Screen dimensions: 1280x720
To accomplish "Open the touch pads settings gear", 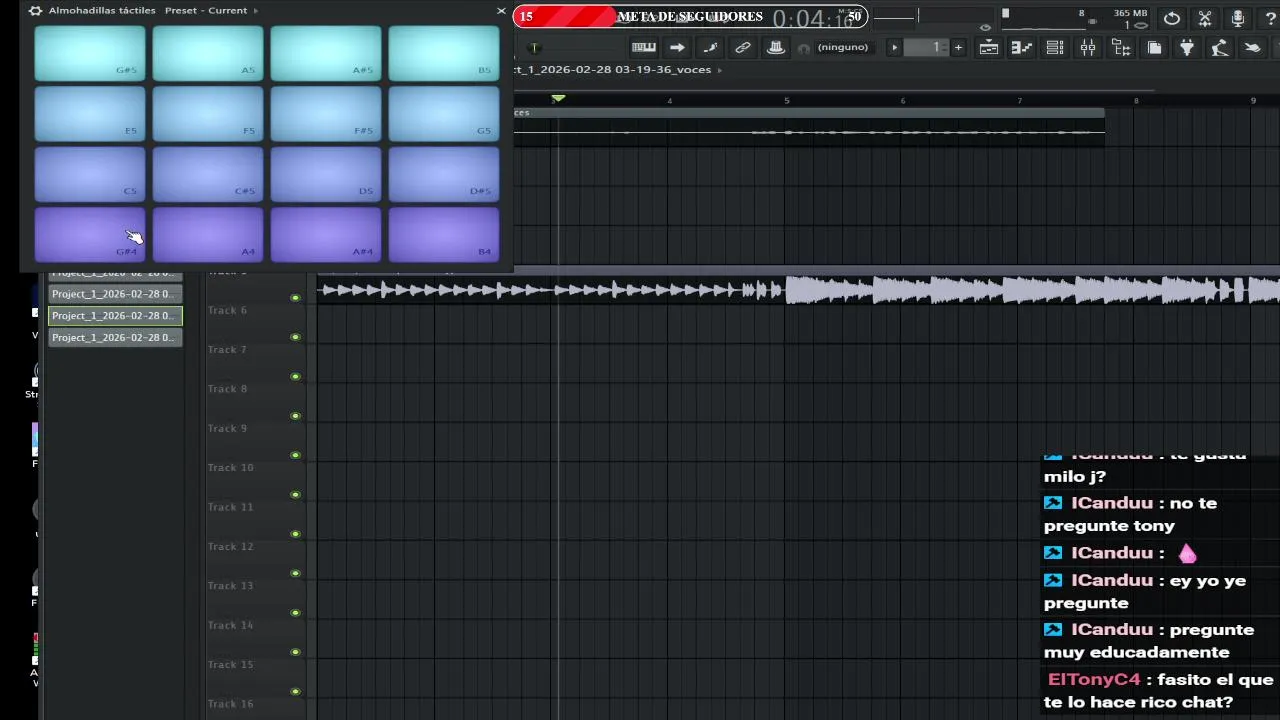I will click(35, 11).
